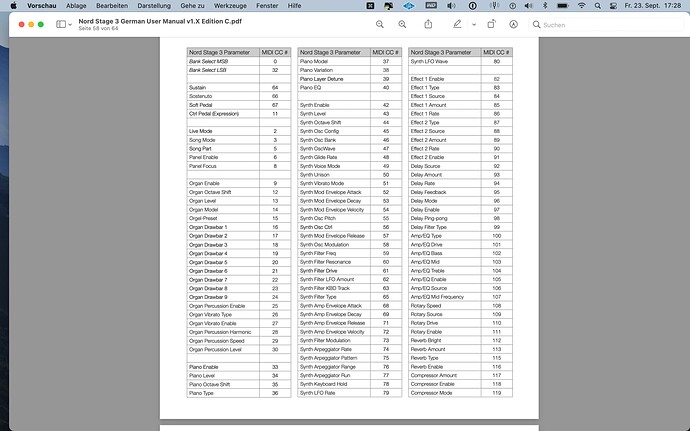Viewport: 690px width, 431px height.
Task: Click the WD drive menu bar icon
Action: pos(431,6)
